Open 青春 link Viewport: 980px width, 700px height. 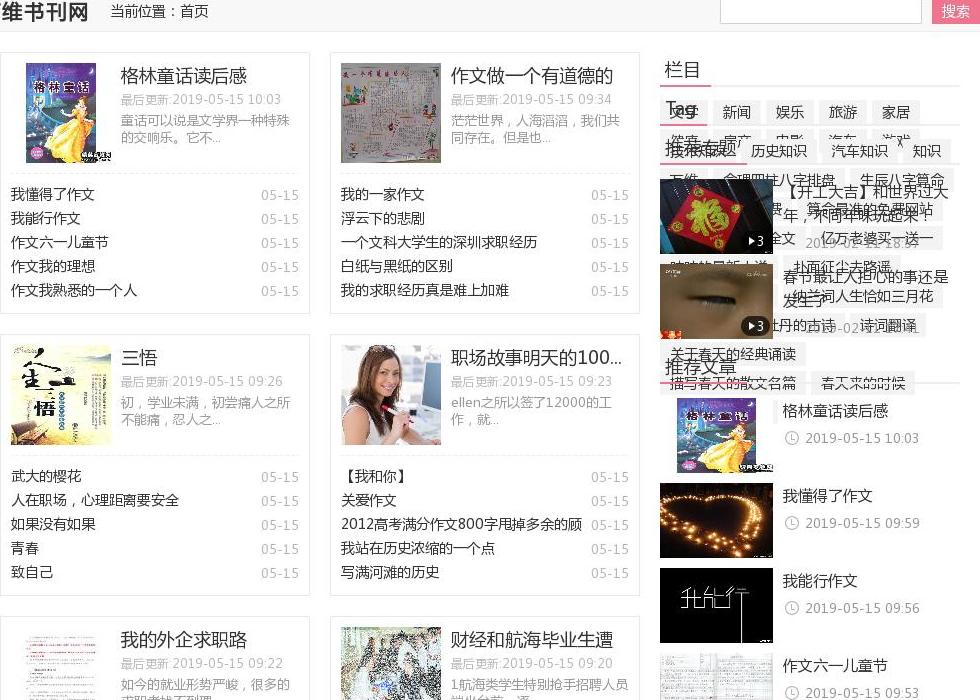coord(25,548)
